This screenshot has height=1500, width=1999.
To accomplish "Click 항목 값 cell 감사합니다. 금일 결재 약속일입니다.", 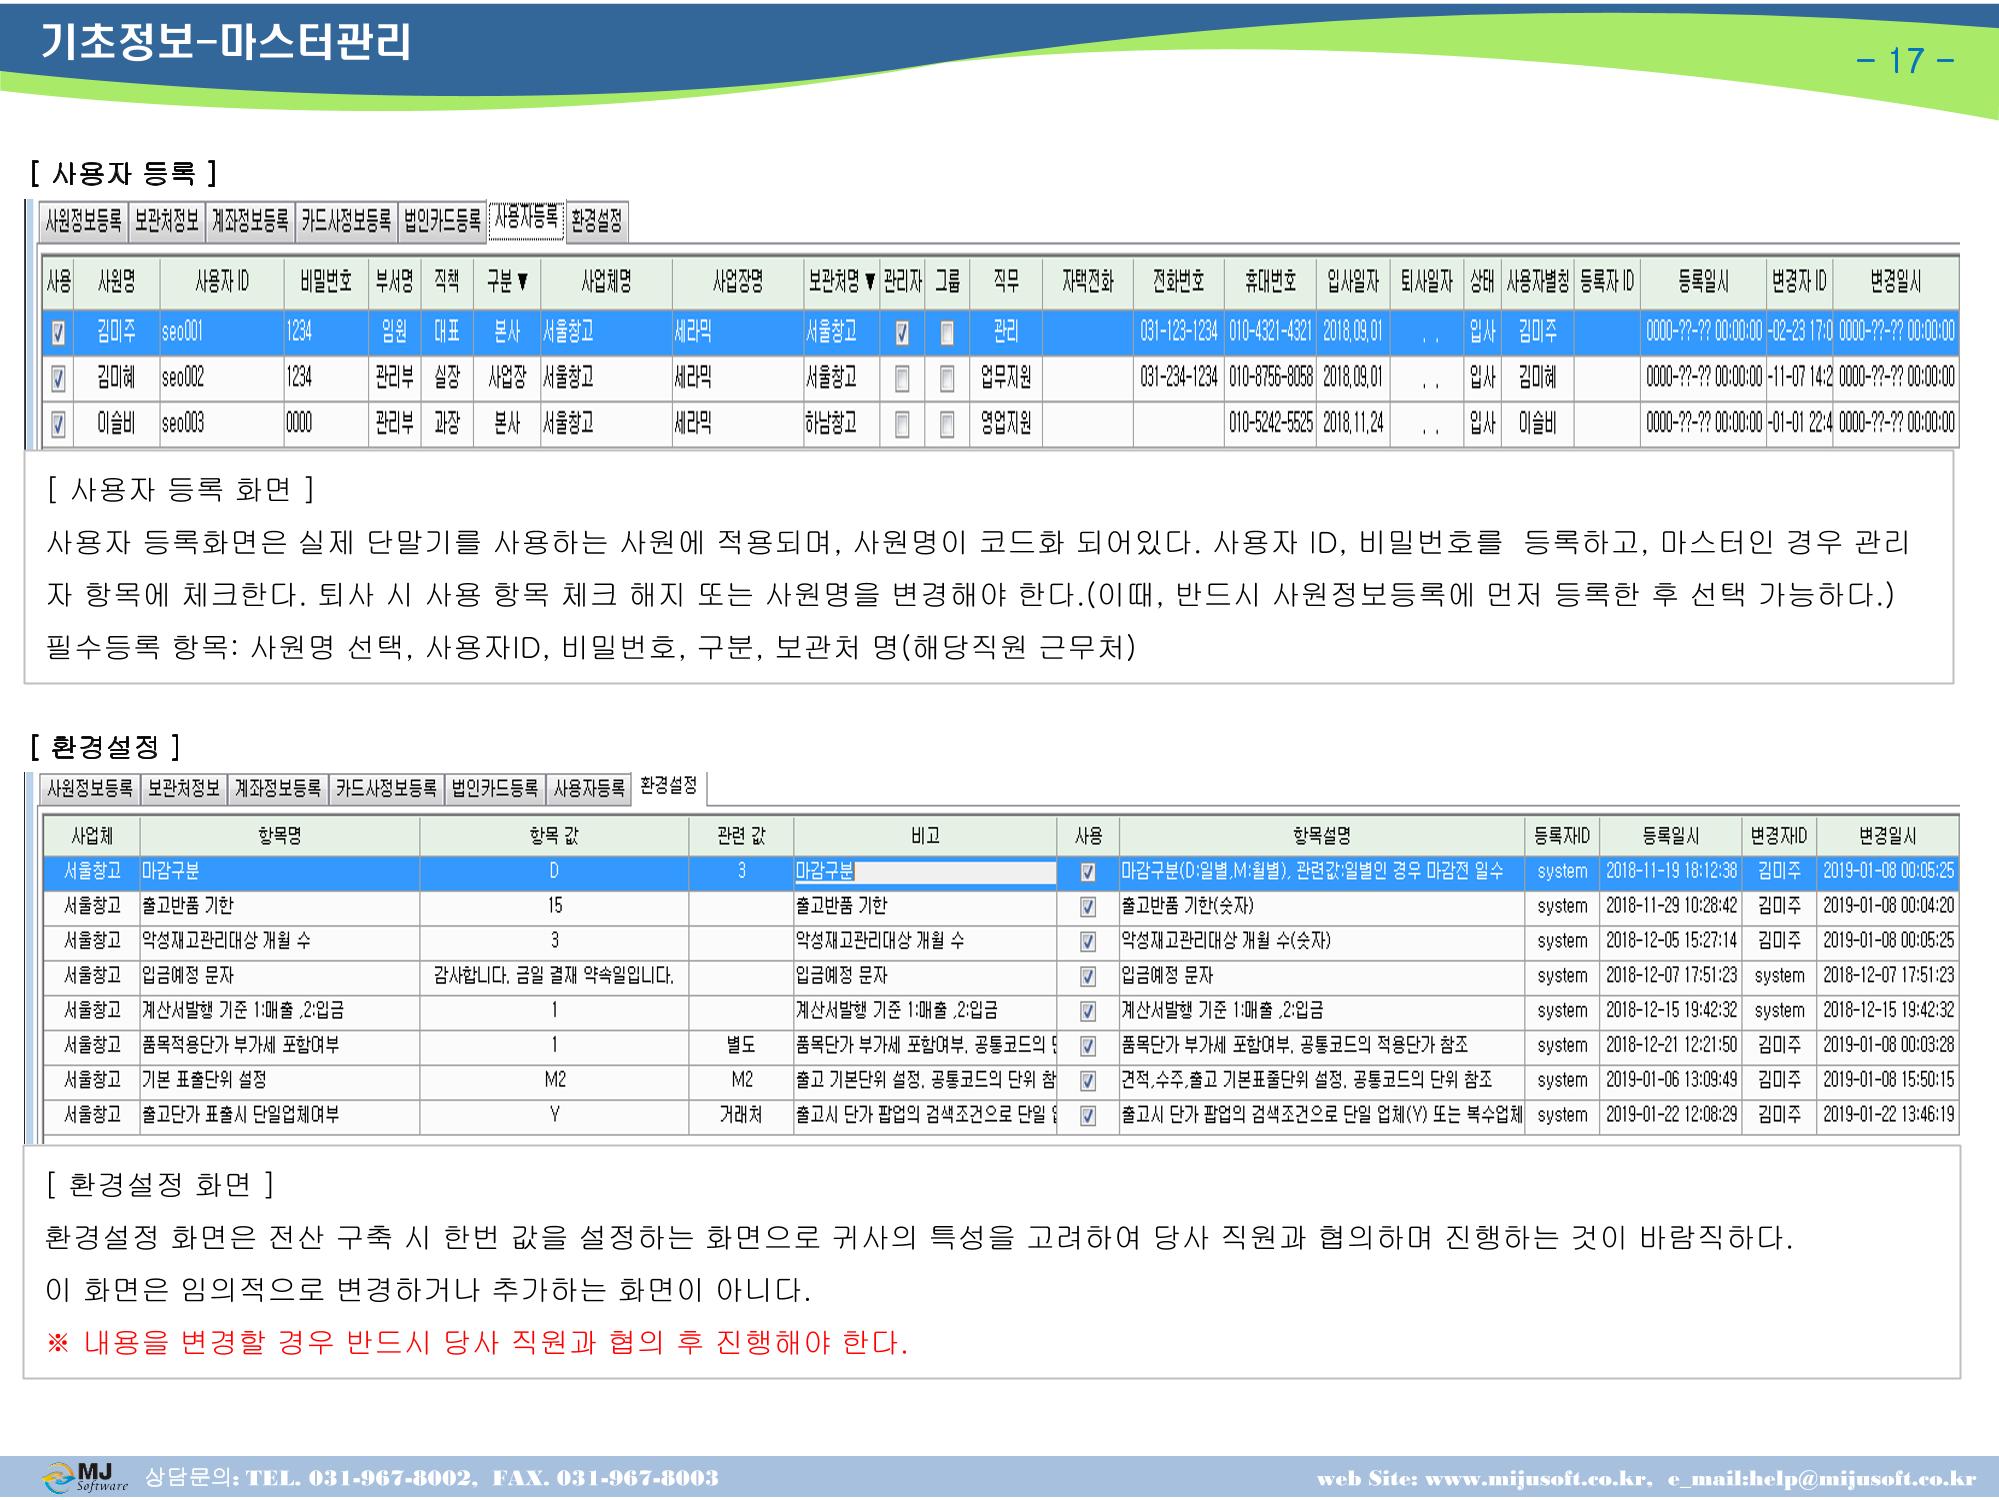I will (554, 976).
